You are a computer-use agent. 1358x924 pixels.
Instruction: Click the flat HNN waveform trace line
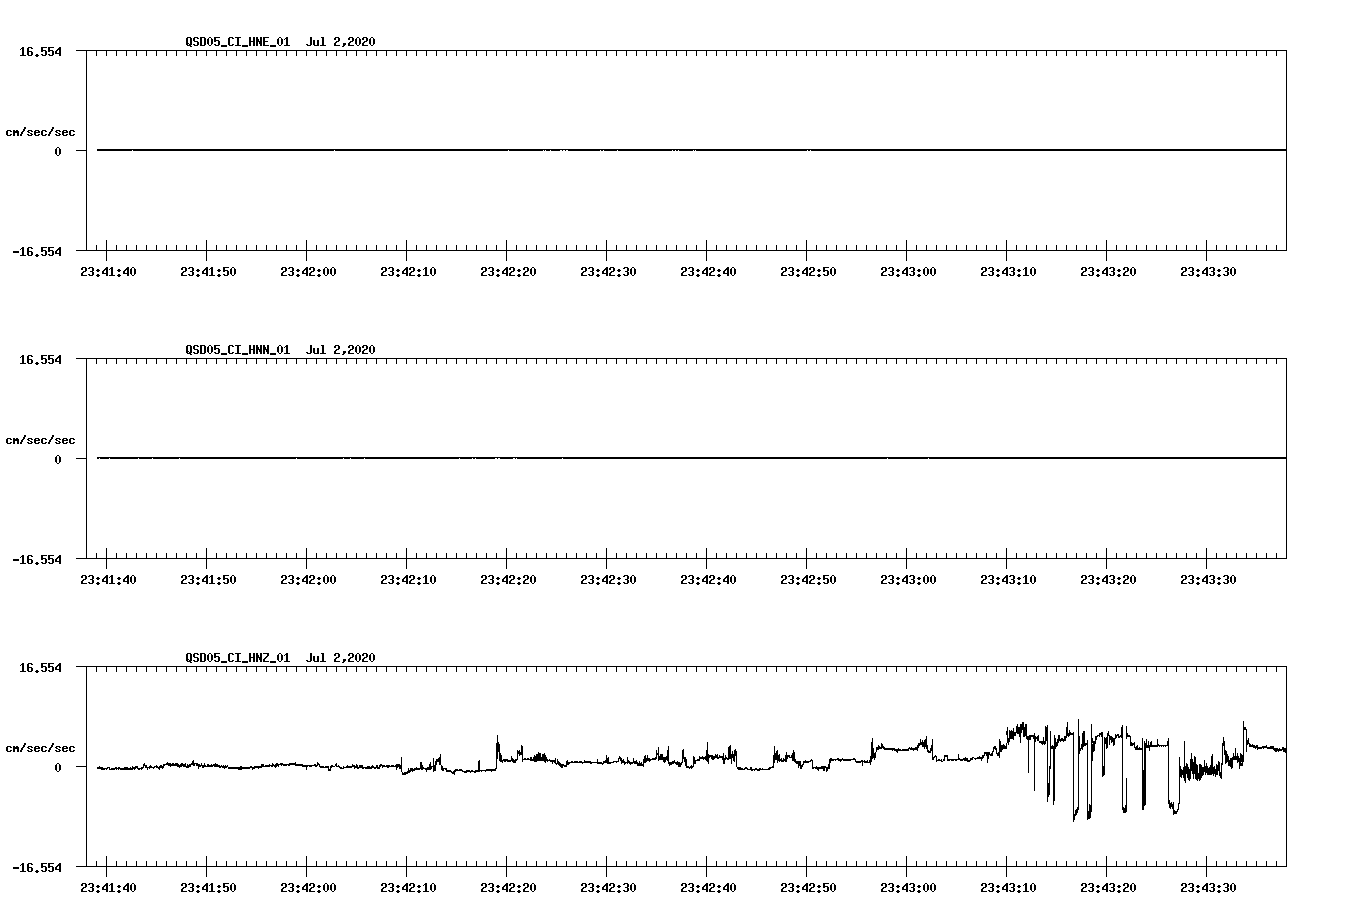691,458
